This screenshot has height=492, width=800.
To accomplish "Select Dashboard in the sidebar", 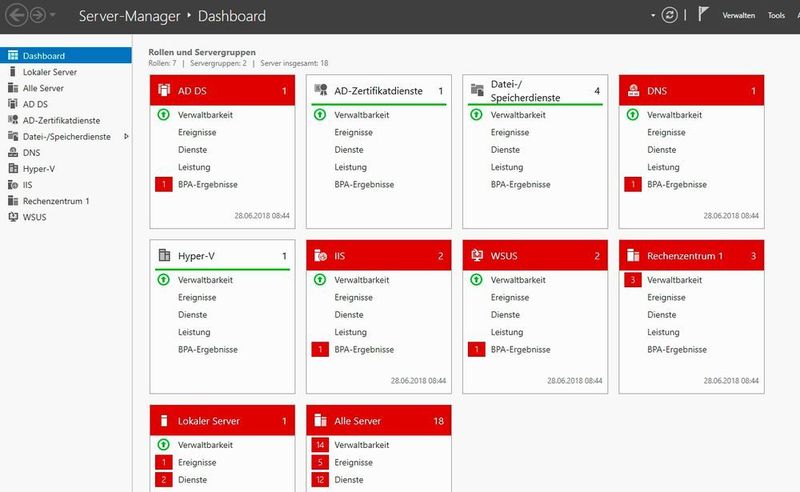I will tap(66, 56).
